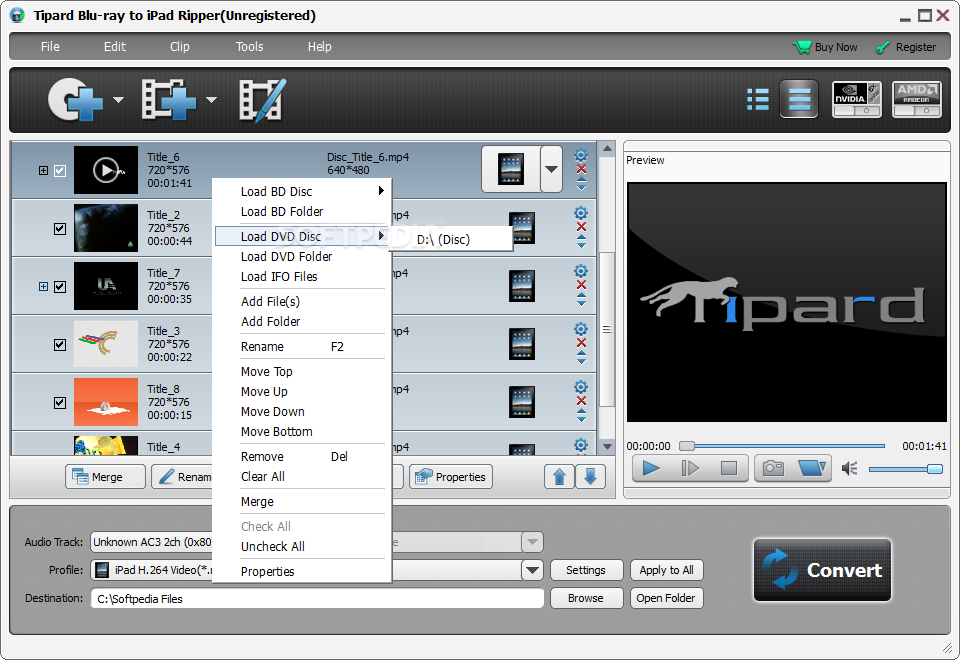Open settings gear for Title_7
Image resolution: width=960 pixels, height=660 pixels.
tap(581, 271)
